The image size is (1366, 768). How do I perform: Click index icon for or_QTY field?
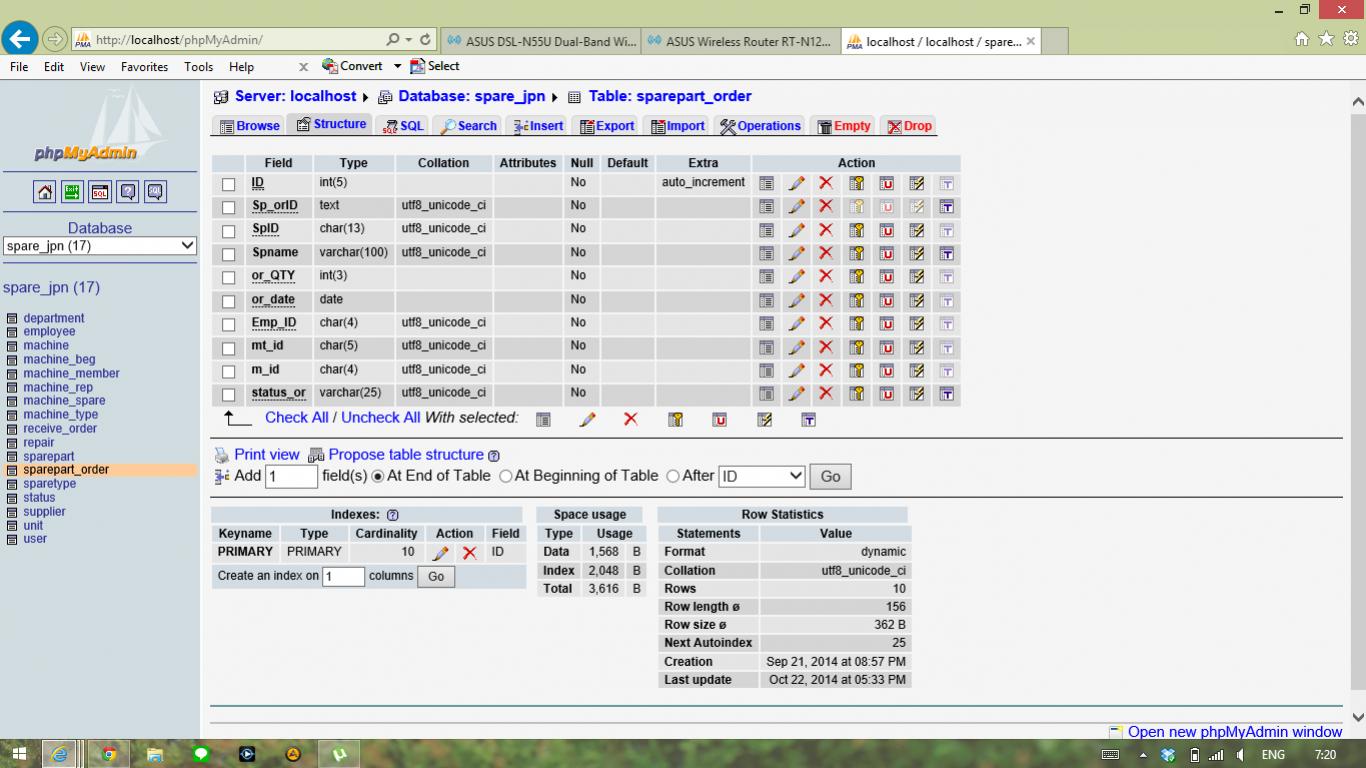(x=916, y=277)
